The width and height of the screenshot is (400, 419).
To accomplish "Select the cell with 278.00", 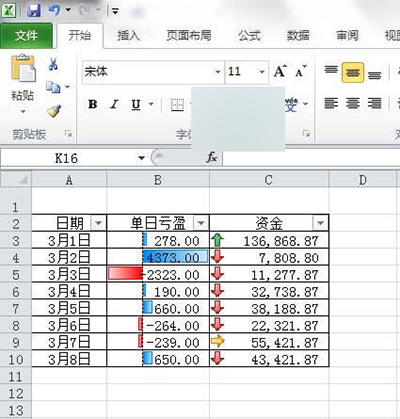I will [158, 240].
